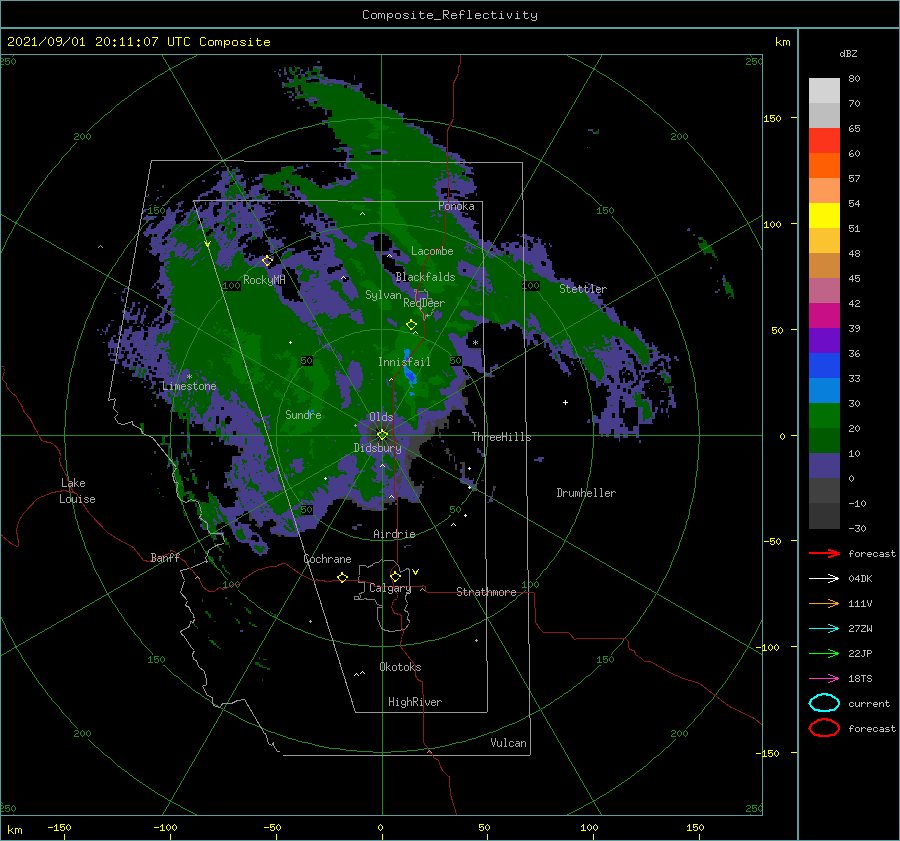Select the orange 57-60 dBZ swatch
The image size is (900, 841).
click(824, 166)
